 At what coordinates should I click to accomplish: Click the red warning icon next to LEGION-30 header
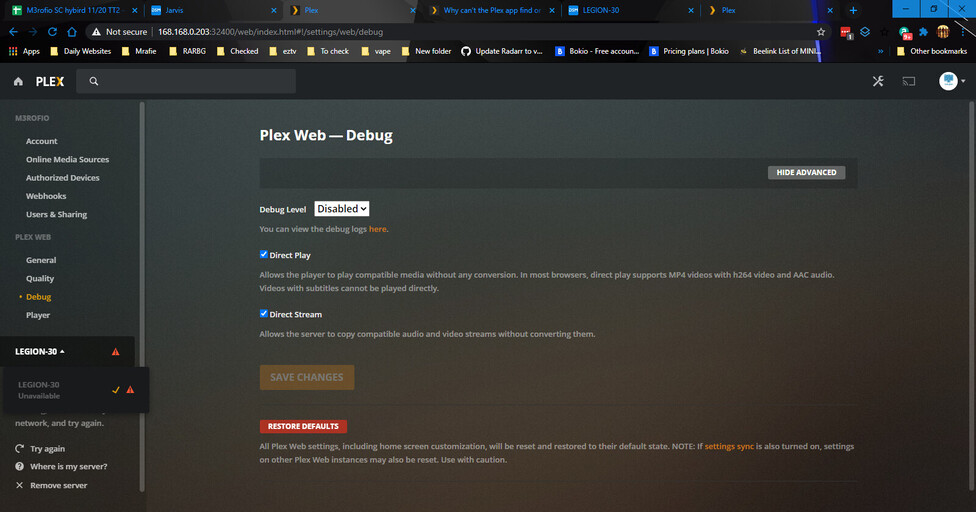point(115,351)
